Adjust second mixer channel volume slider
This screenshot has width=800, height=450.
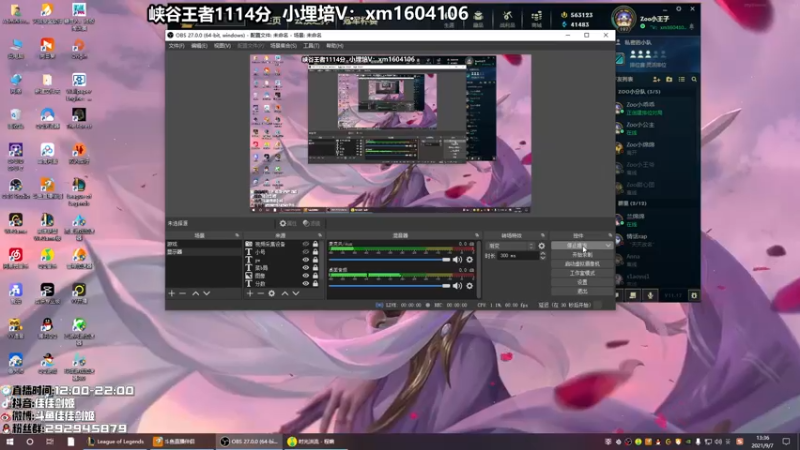390,286
